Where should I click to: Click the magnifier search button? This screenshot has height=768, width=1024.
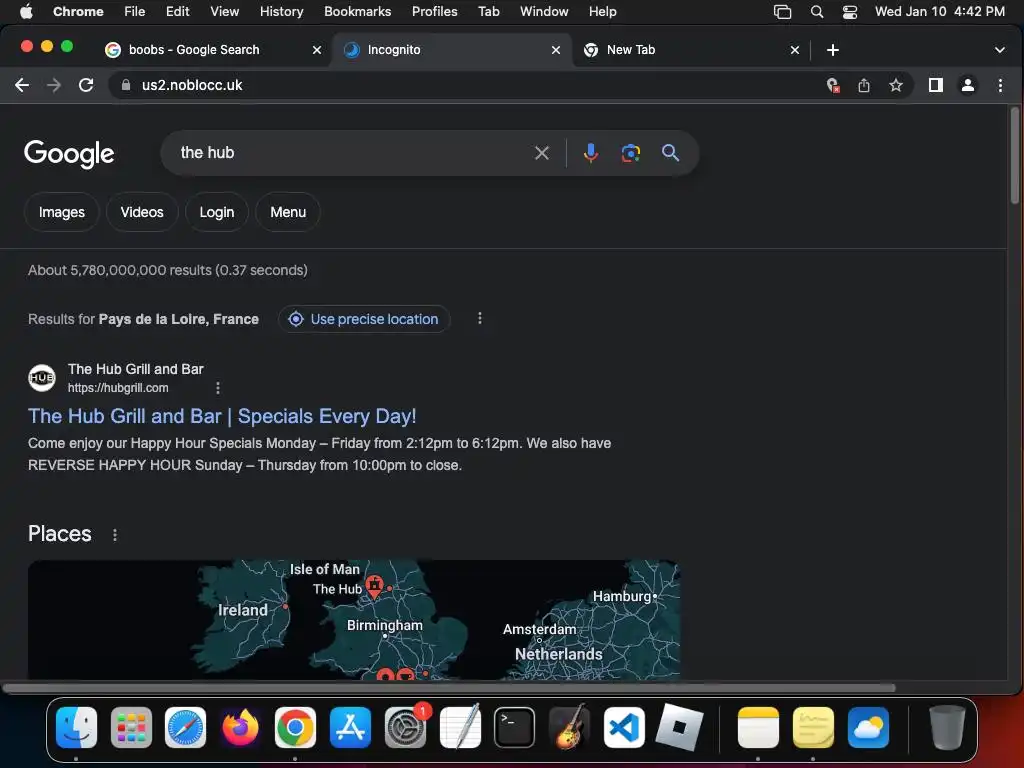pos(670,153)
